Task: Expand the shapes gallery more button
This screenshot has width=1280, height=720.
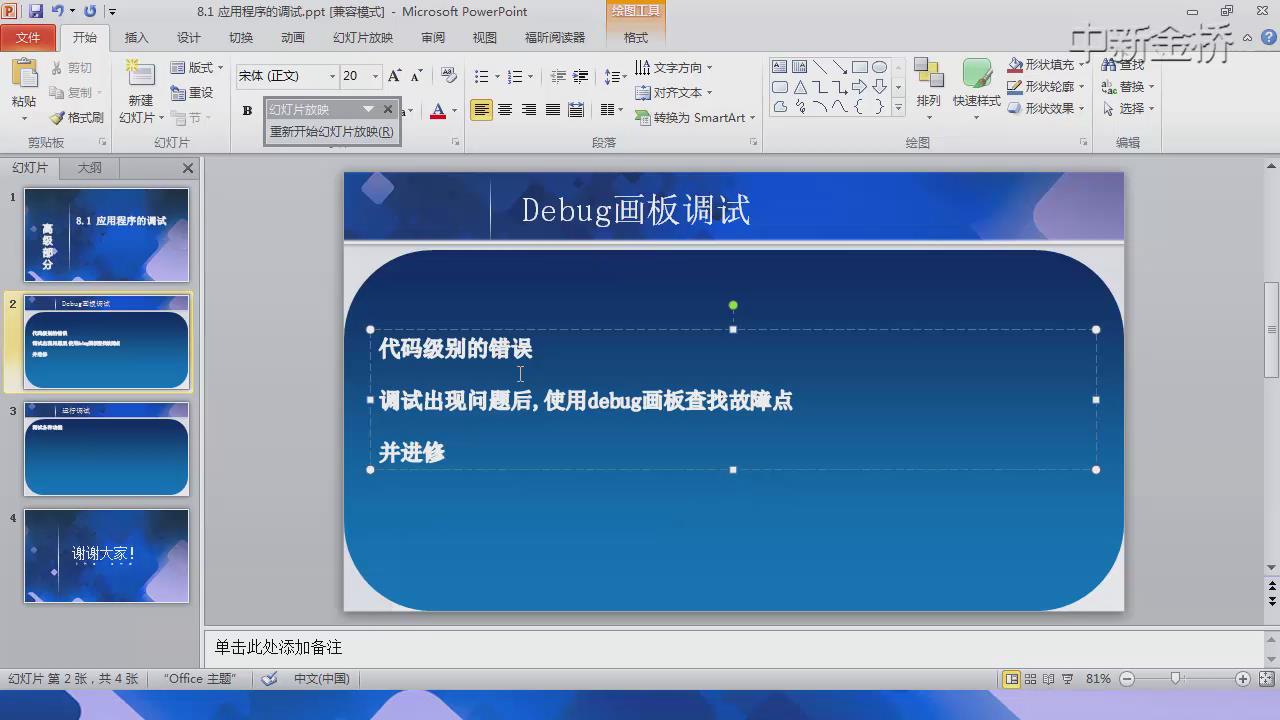Action: 898,107
